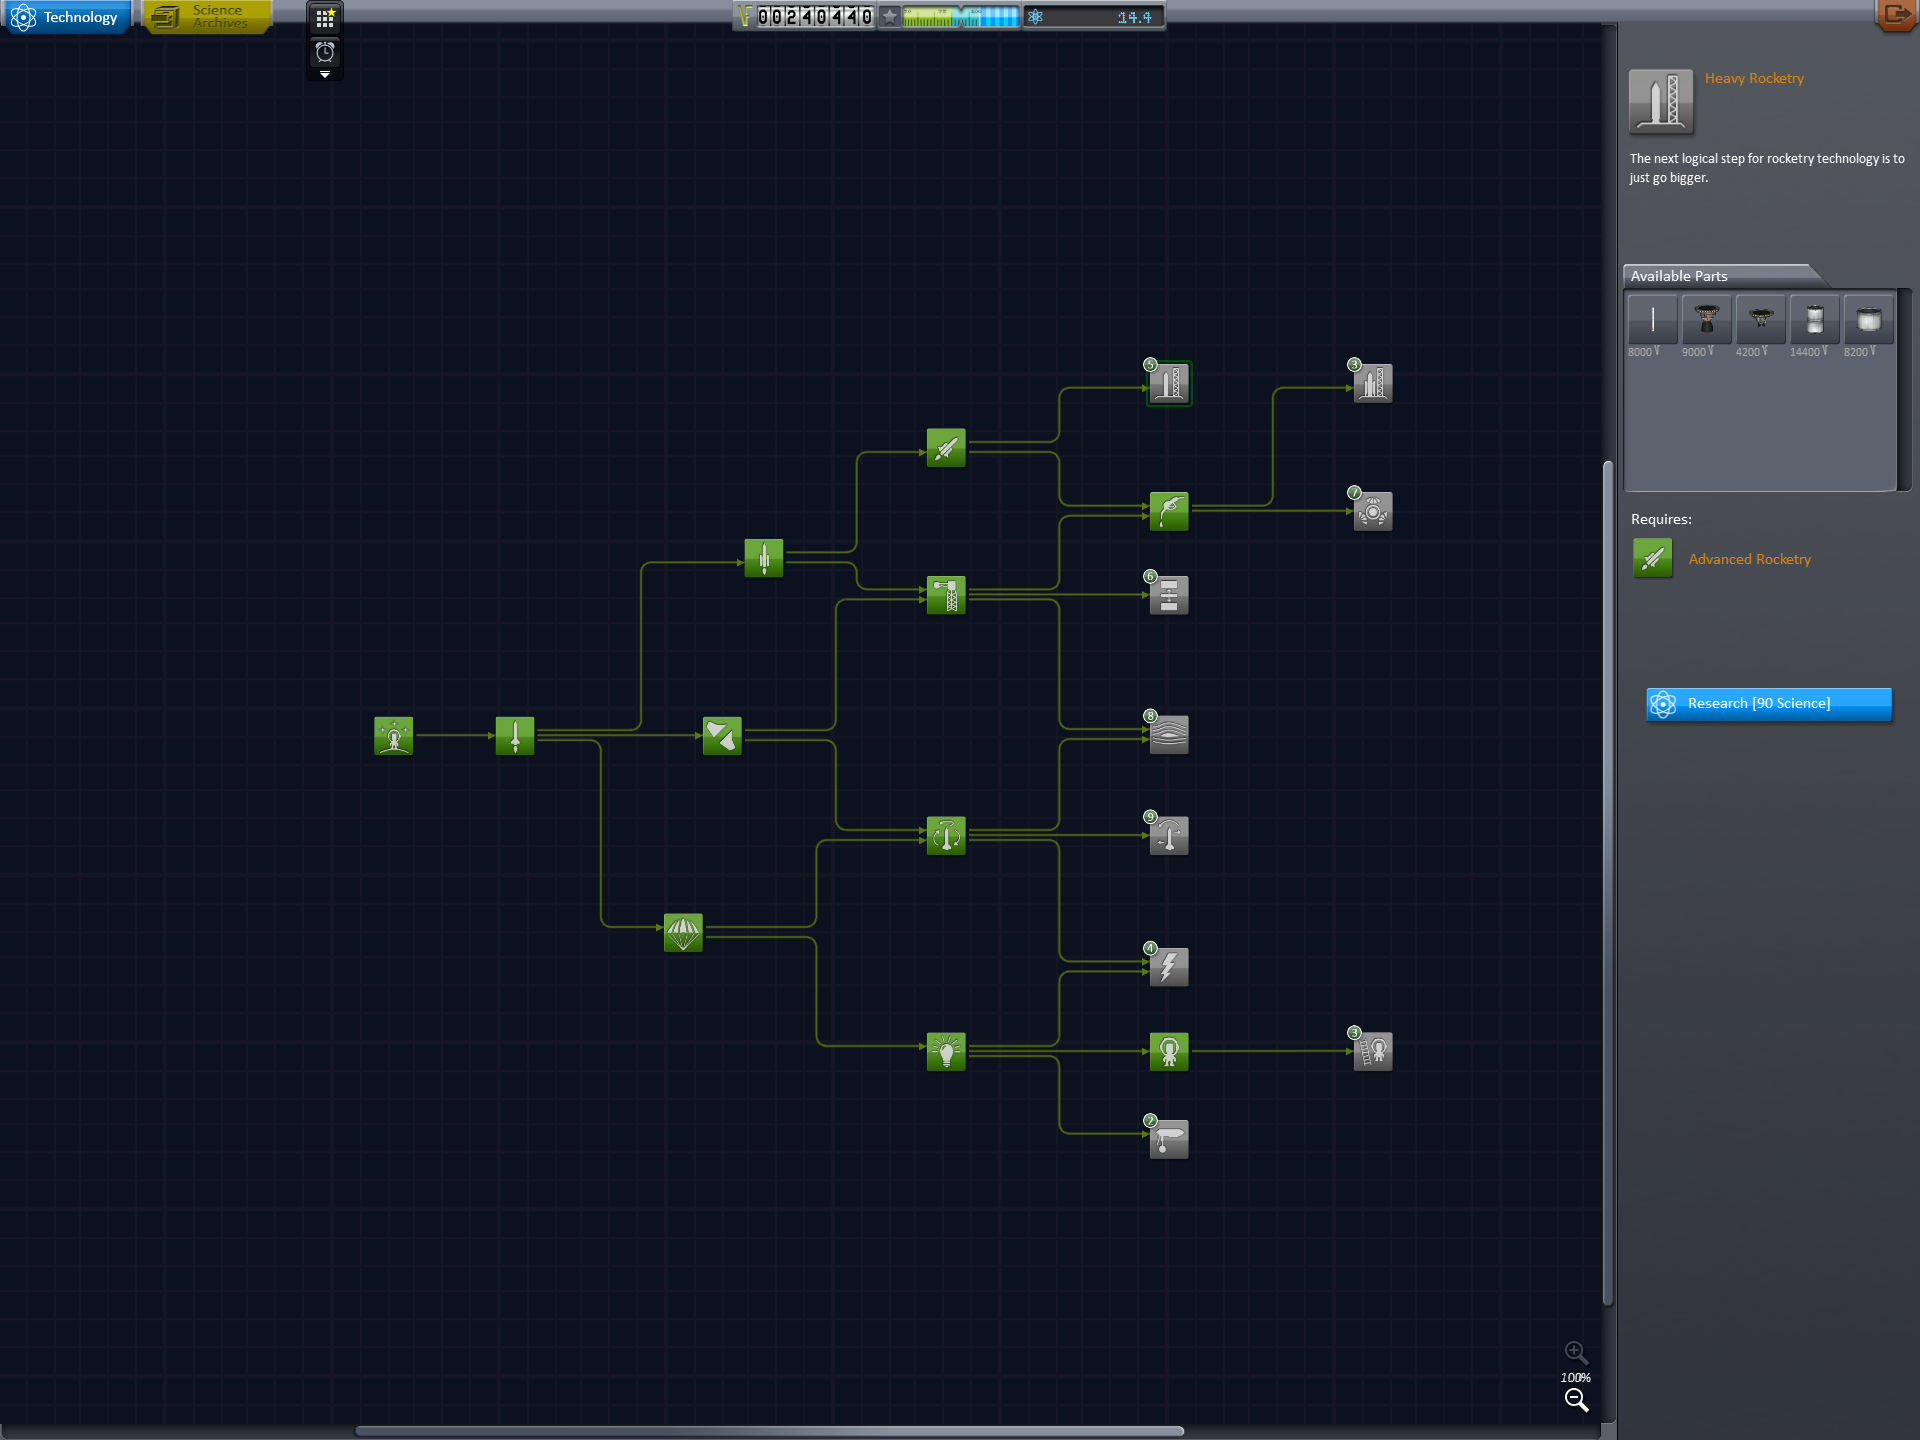The image size is (1920, 1440).
Task: Click the horizontal scrollbar under the tech tree
Action: click(769, 1431)
